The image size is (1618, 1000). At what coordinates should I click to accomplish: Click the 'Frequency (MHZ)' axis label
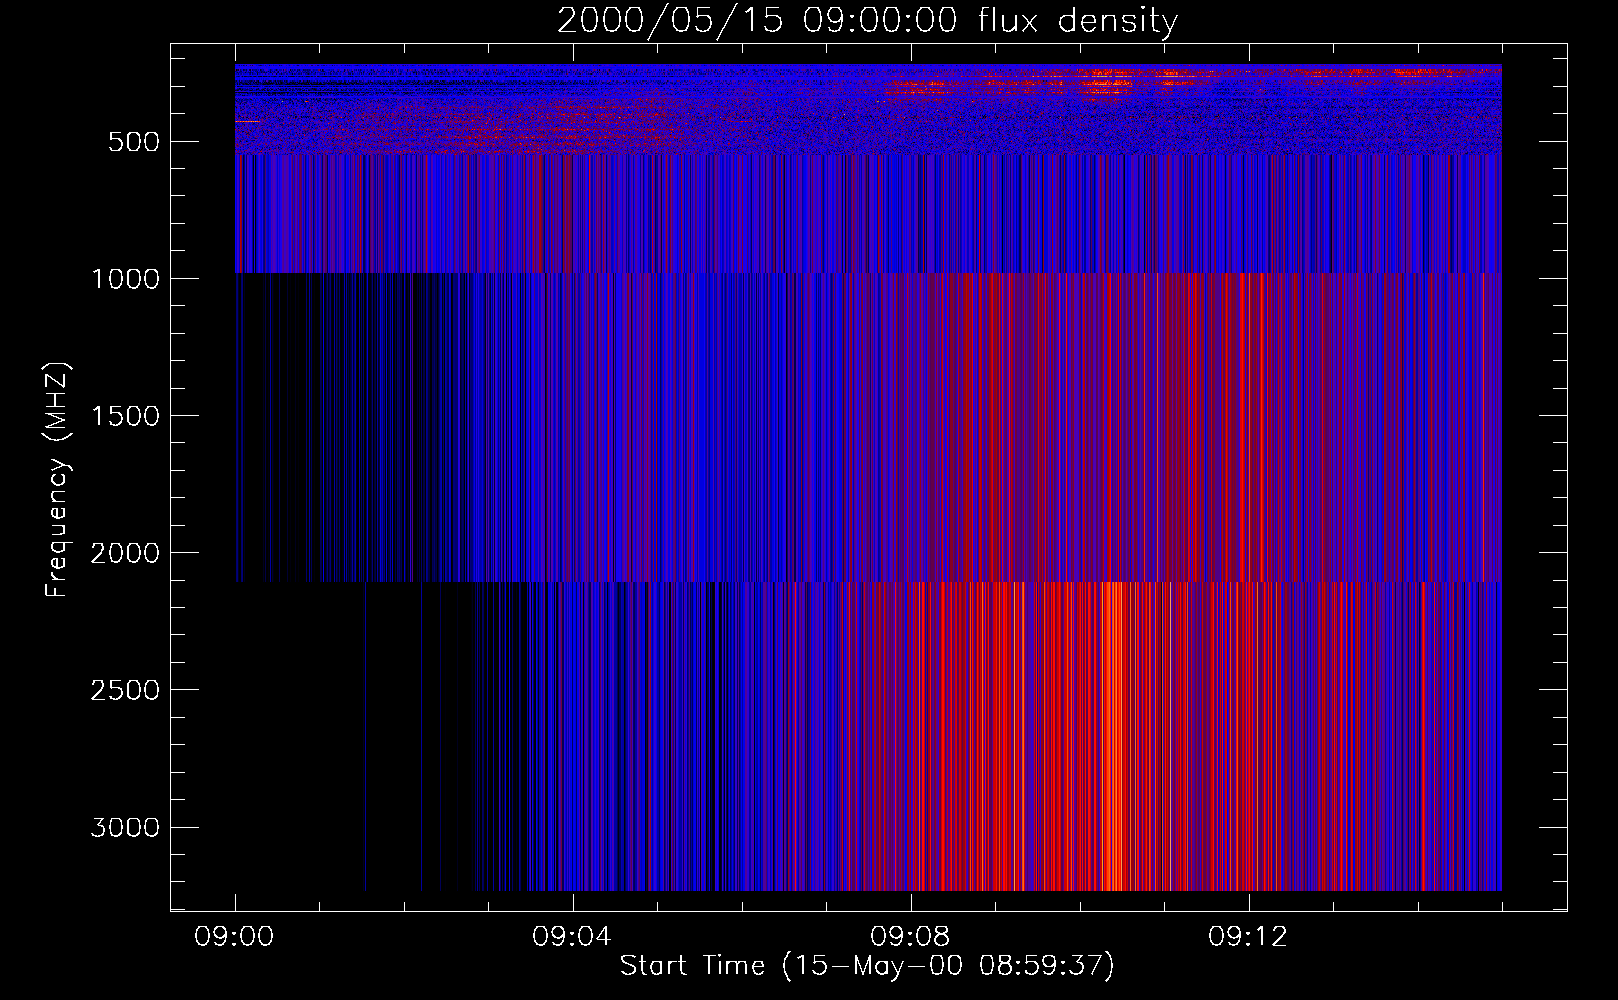[57, 480]
